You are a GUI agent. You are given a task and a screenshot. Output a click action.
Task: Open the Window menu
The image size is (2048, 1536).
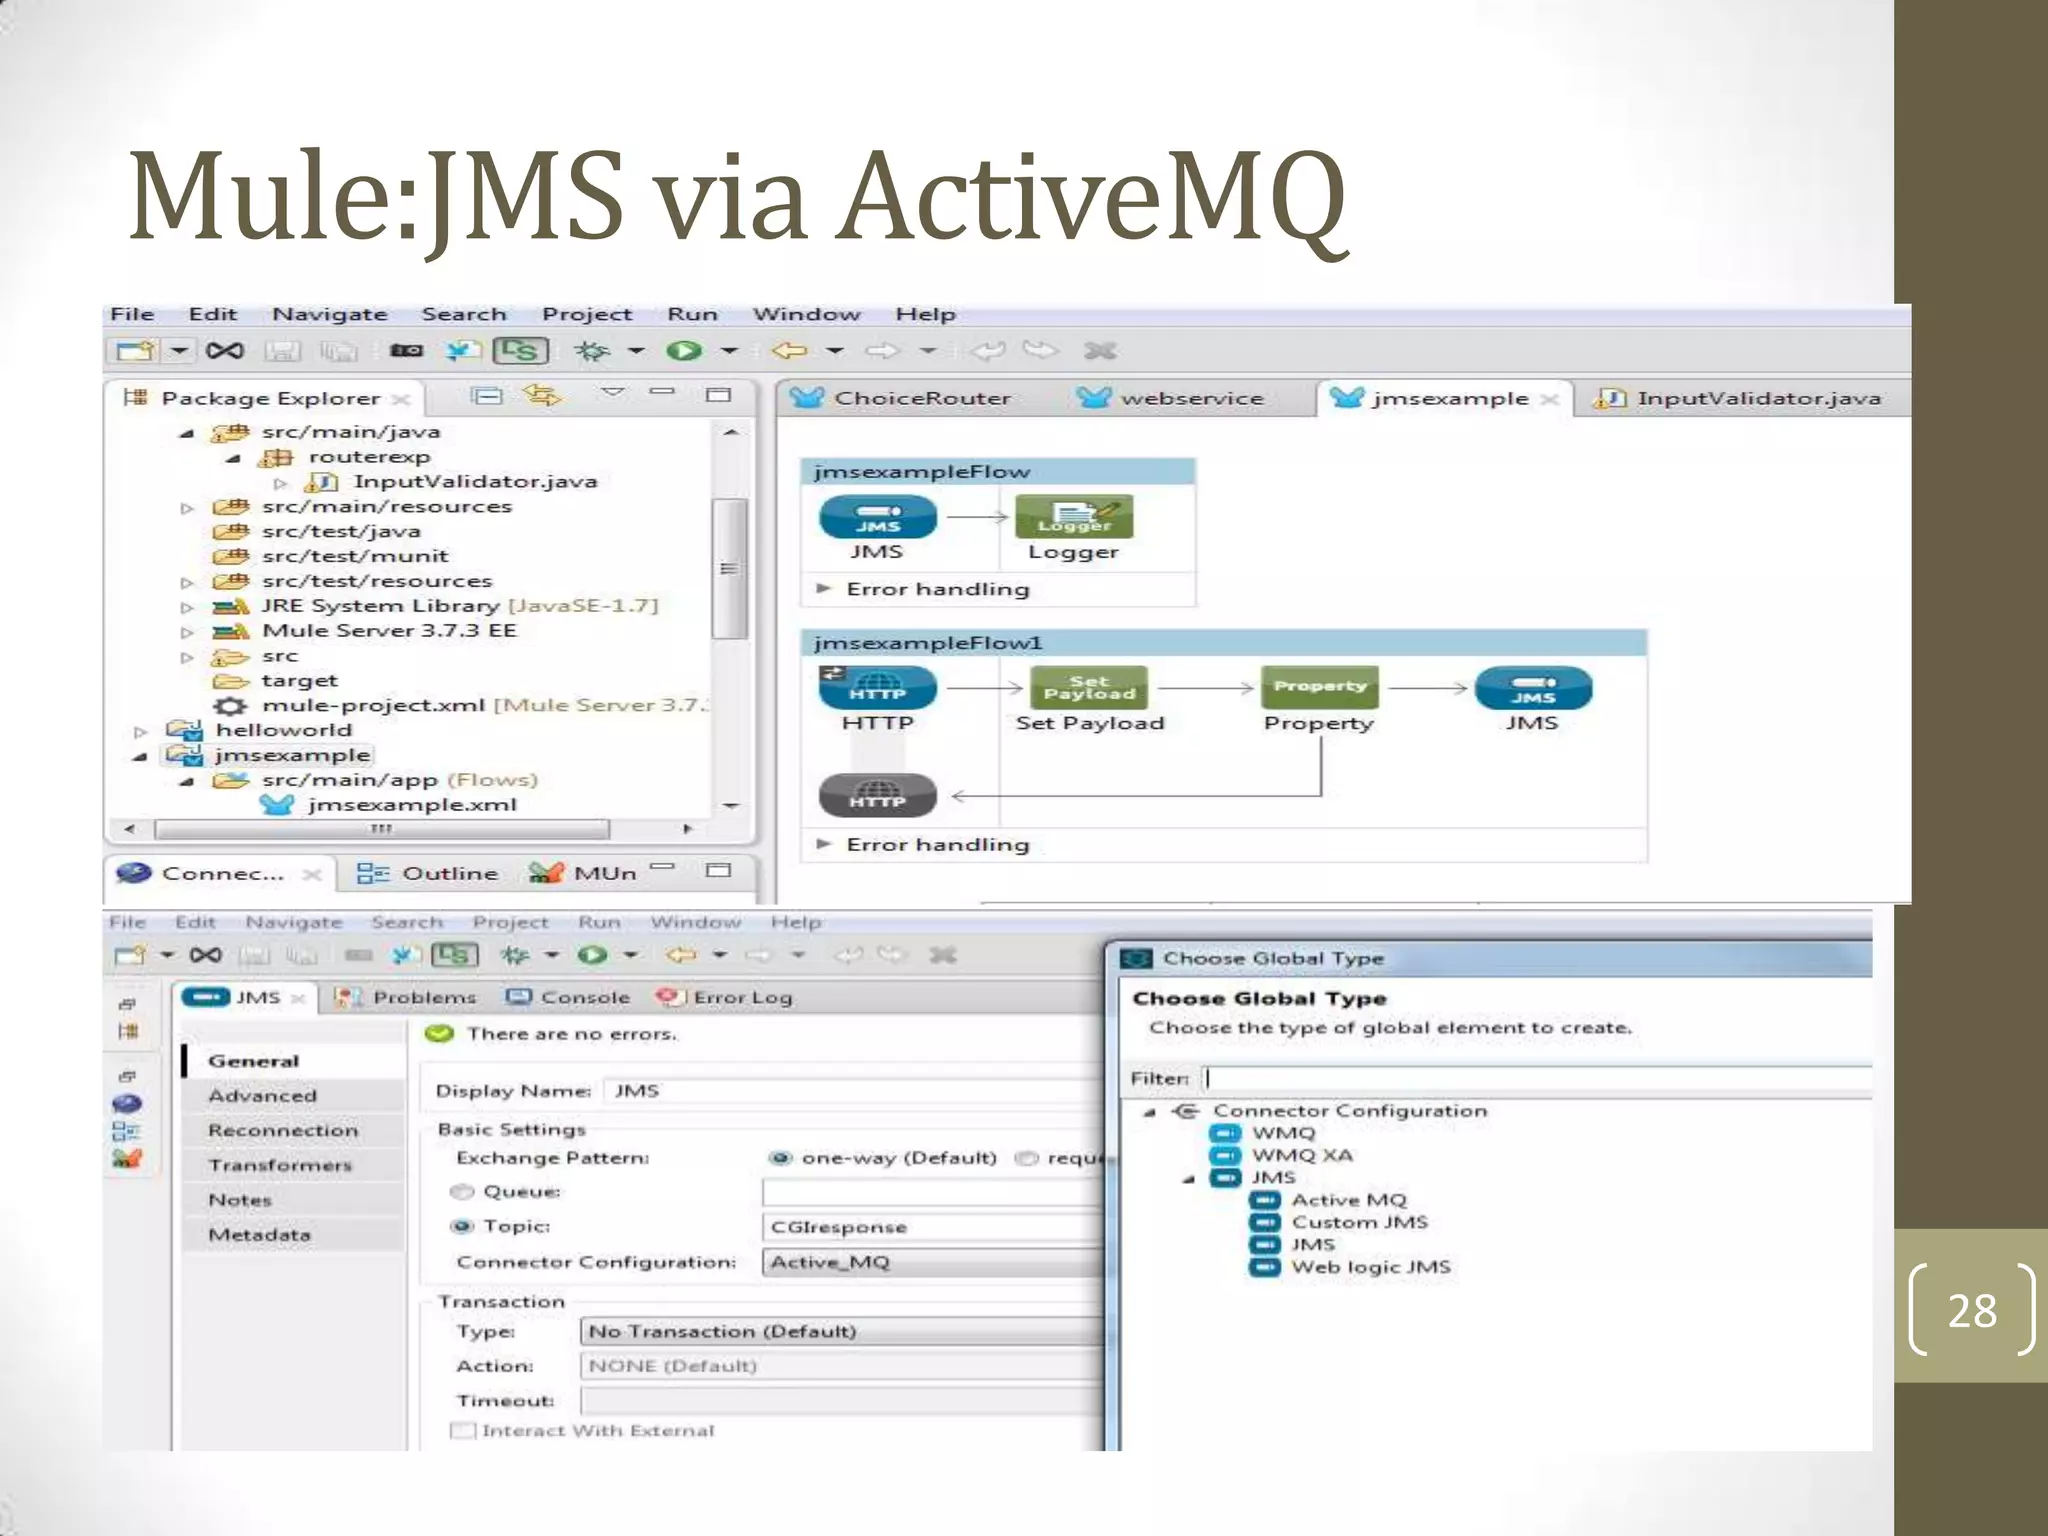[x=806, y=314]
